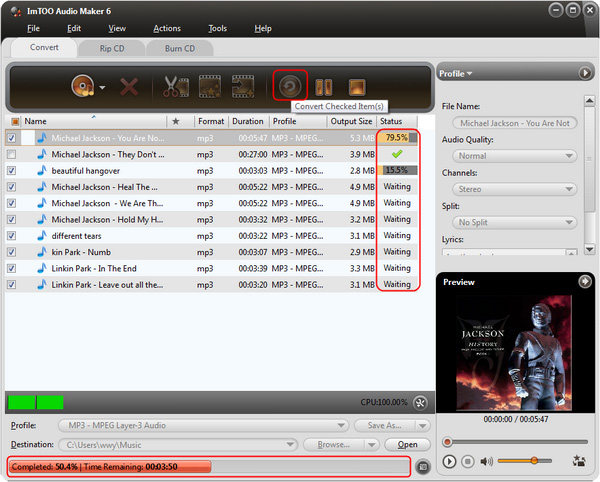The image size is (600, 482).
Task: Click the Browse... button
Action: click(333, 445)
